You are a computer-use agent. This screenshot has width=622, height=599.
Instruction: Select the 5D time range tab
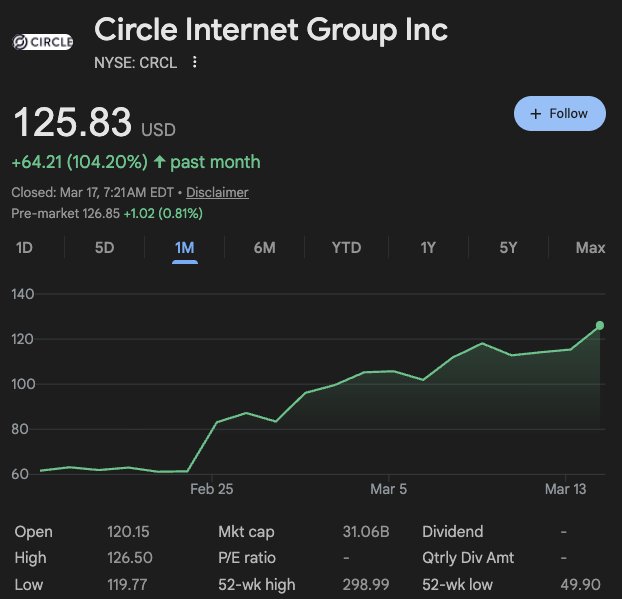tap(104, 248)
